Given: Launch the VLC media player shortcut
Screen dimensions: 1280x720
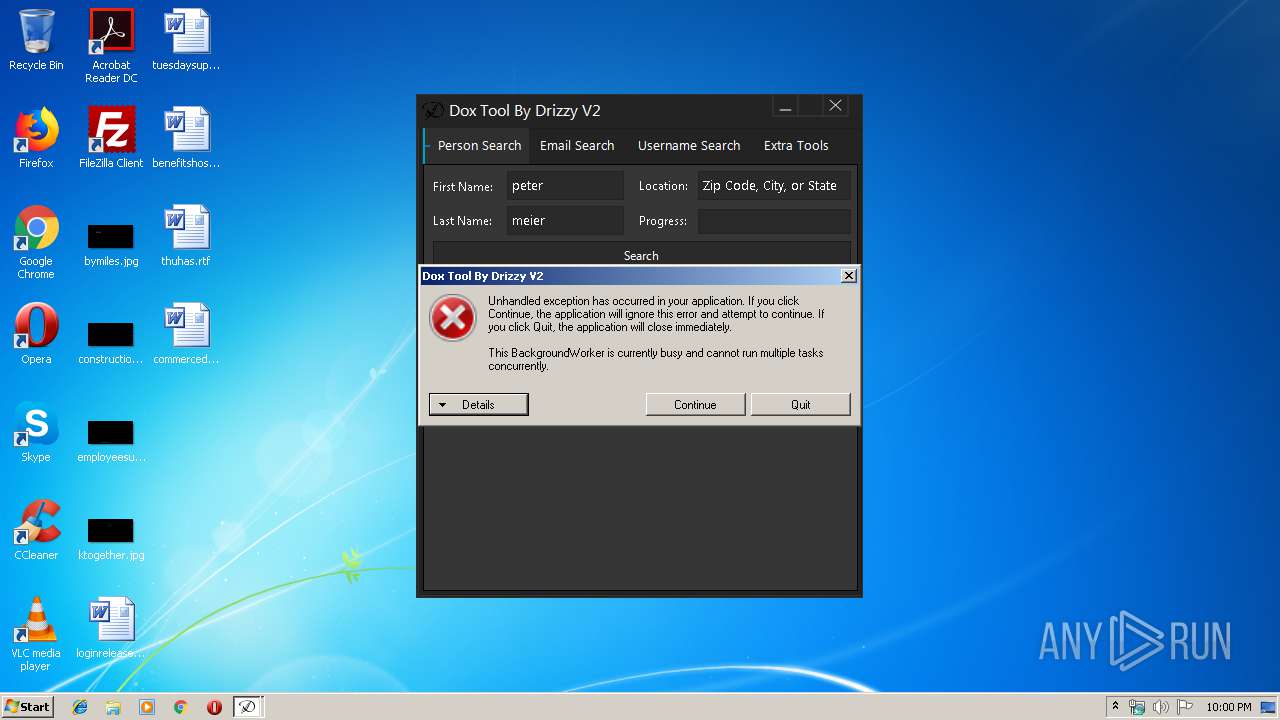Looking at the screenshot, I should click(x=36, y=634).
